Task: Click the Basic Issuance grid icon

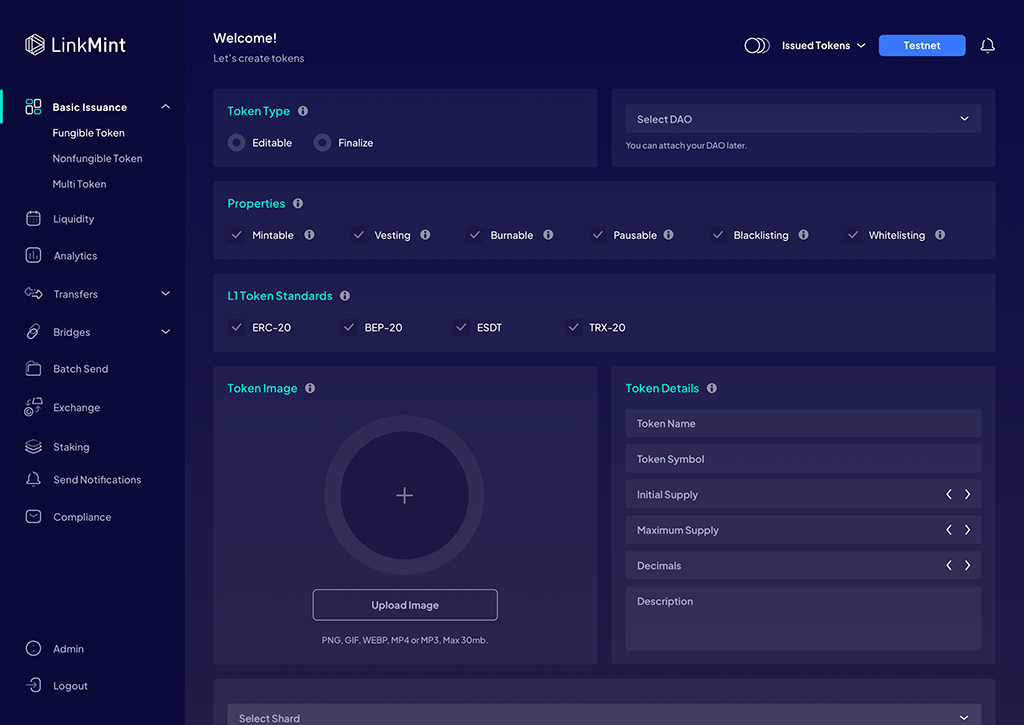Action: coord(33,106)
